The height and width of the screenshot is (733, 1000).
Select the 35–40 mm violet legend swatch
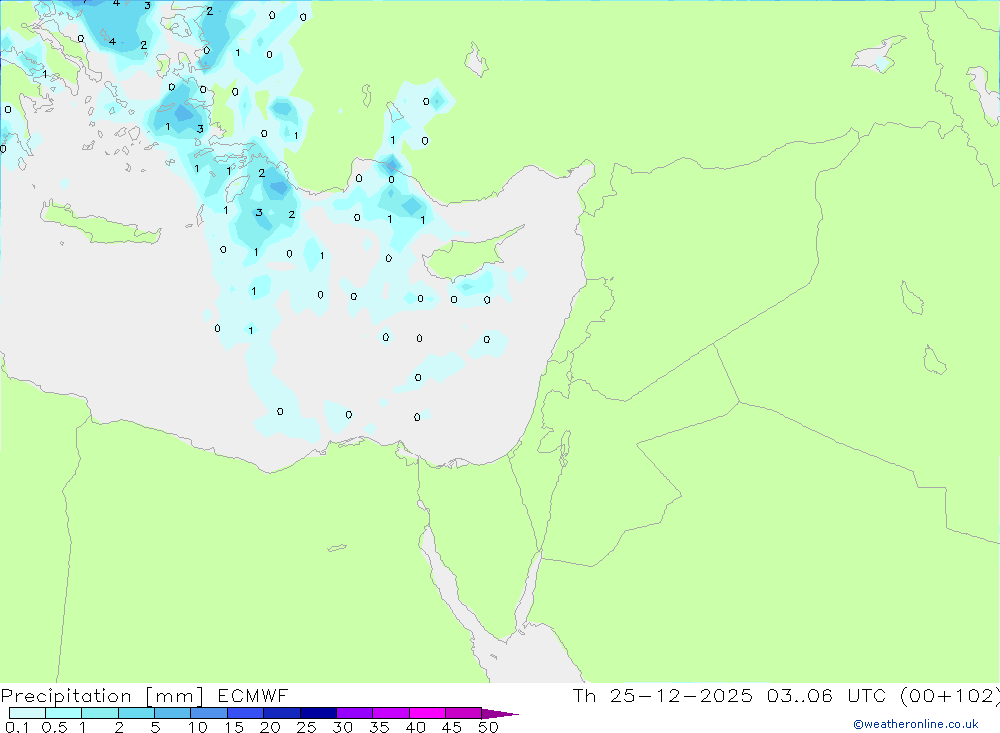click(391, 713)
